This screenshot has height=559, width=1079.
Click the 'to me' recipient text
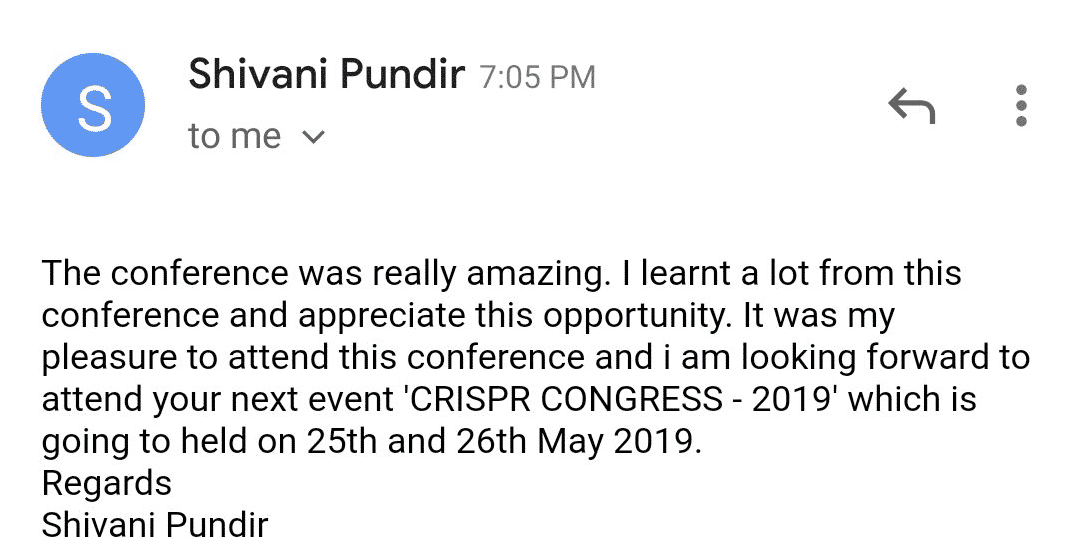235,136
